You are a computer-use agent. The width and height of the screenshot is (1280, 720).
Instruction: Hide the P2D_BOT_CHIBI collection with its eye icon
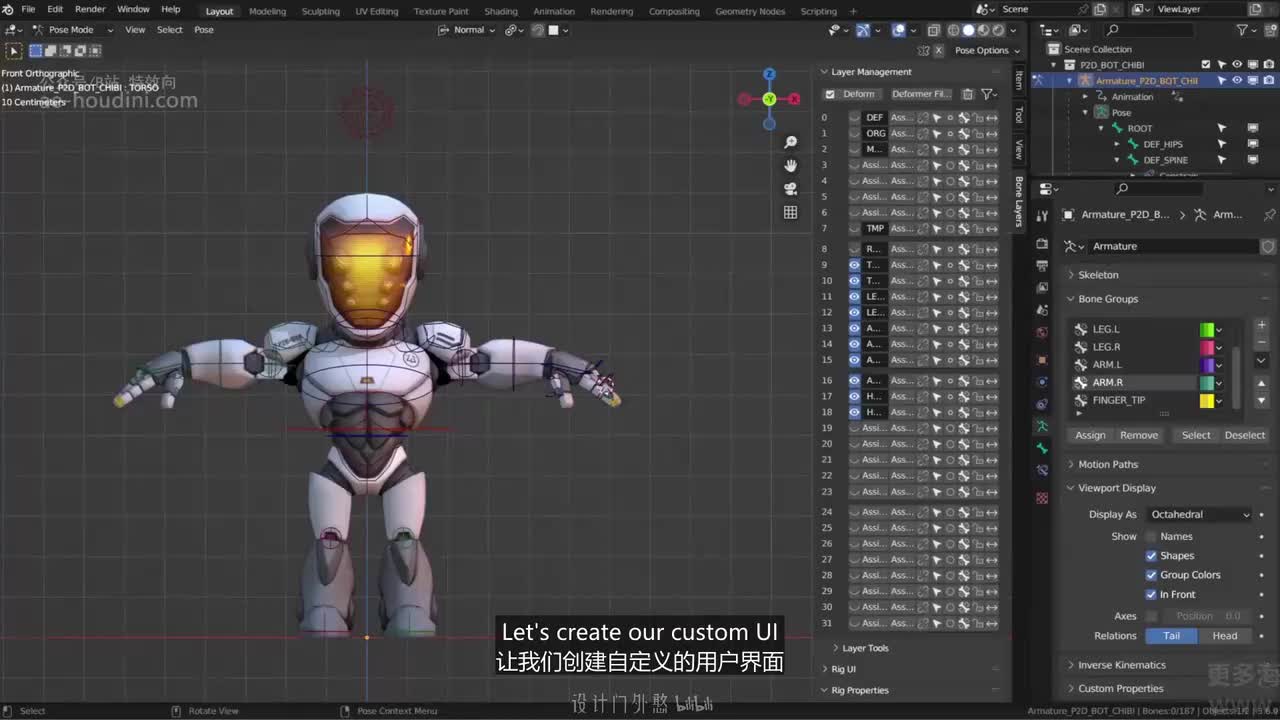pos(1237,65)
